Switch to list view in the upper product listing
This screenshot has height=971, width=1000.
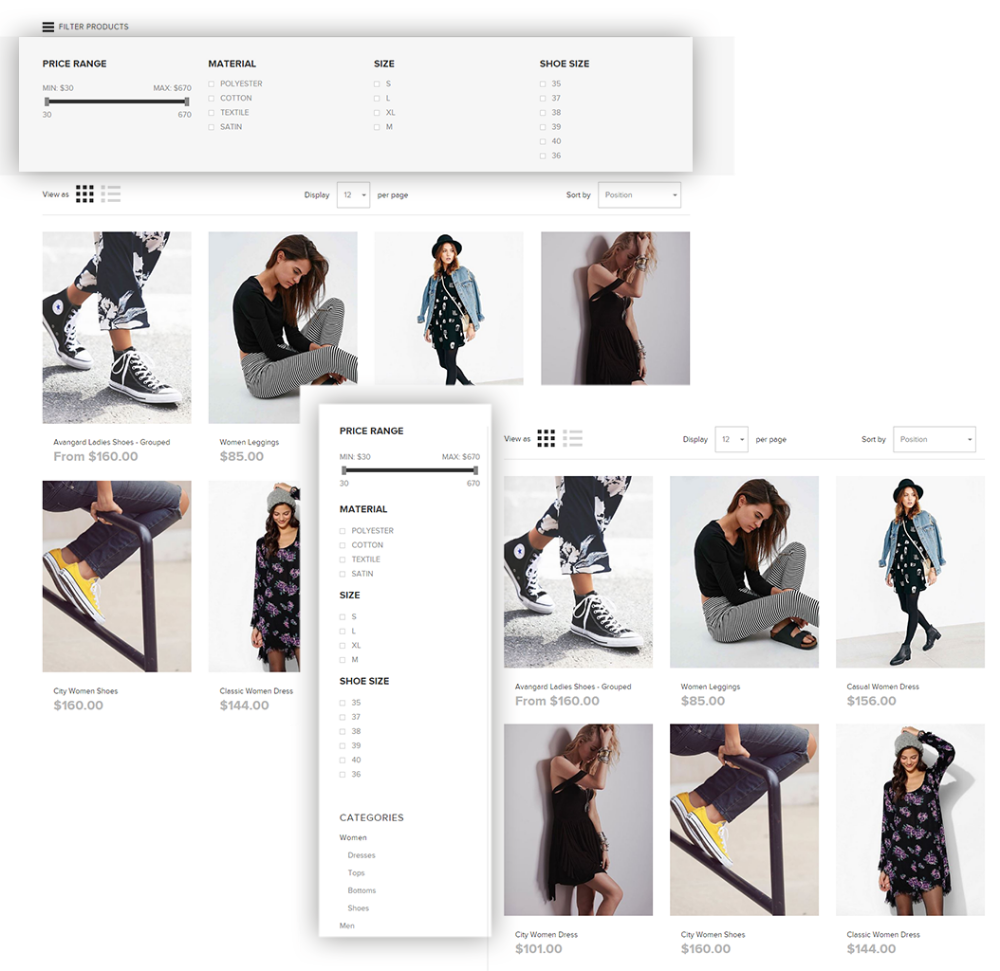click(x=111, y=194)
